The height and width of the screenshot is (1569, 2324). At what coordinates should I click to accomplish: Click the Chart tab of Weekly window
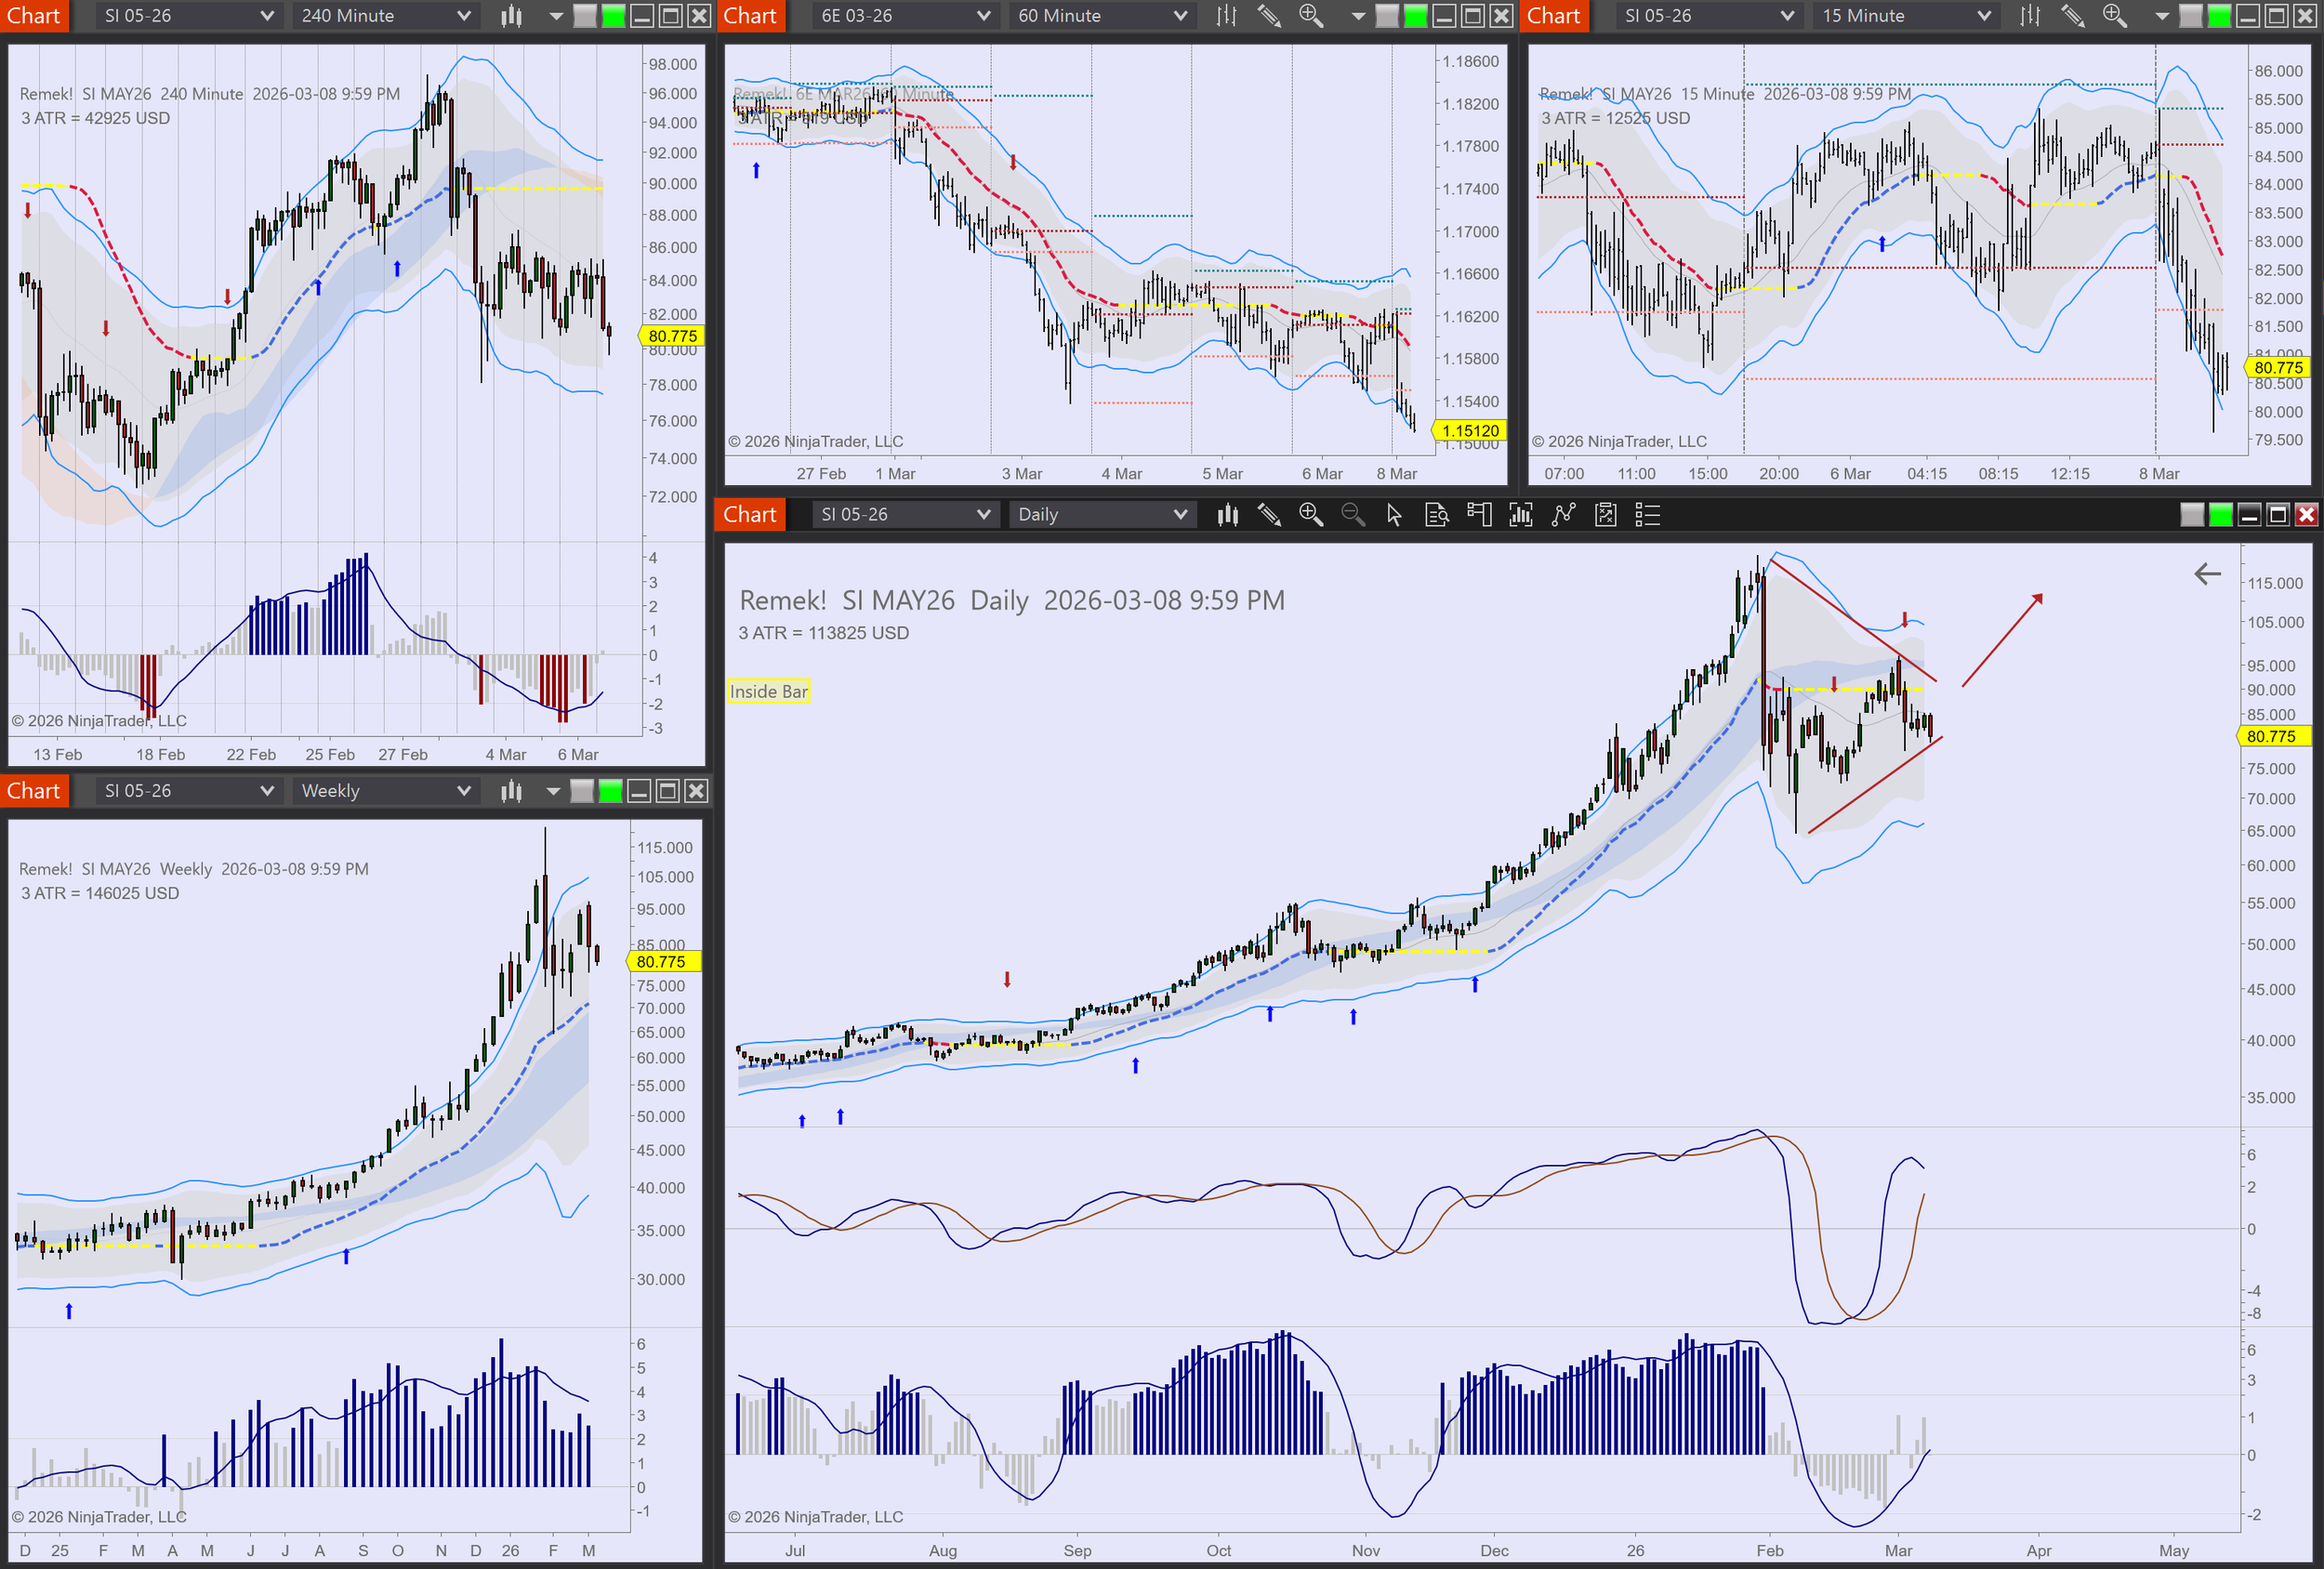(34, 791)
